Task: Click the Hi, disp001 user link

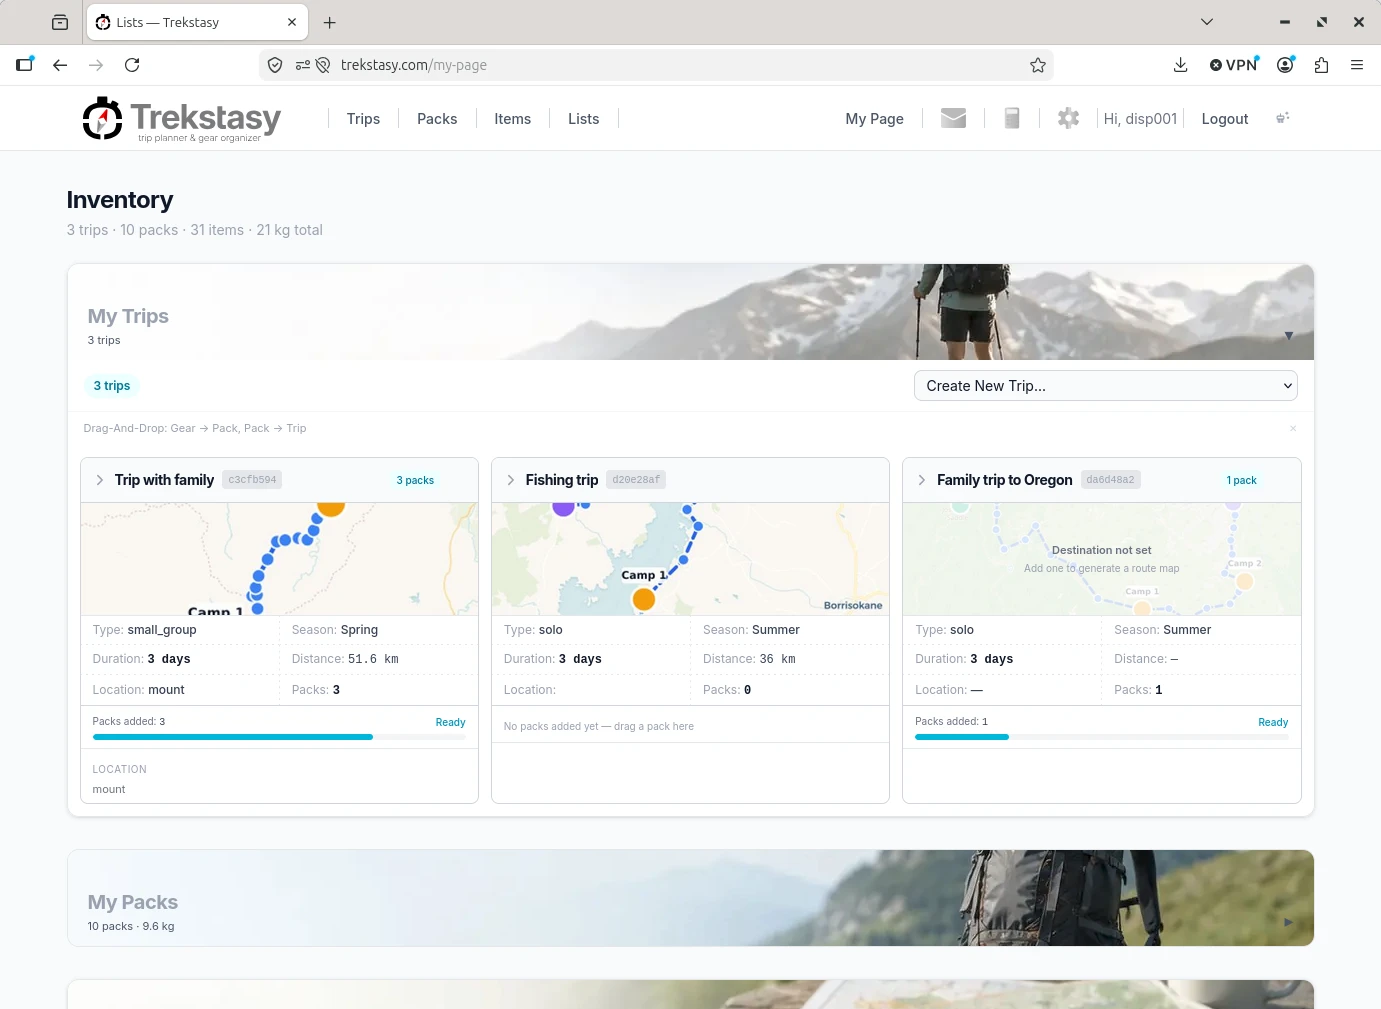Action: tap(1140, 119)
